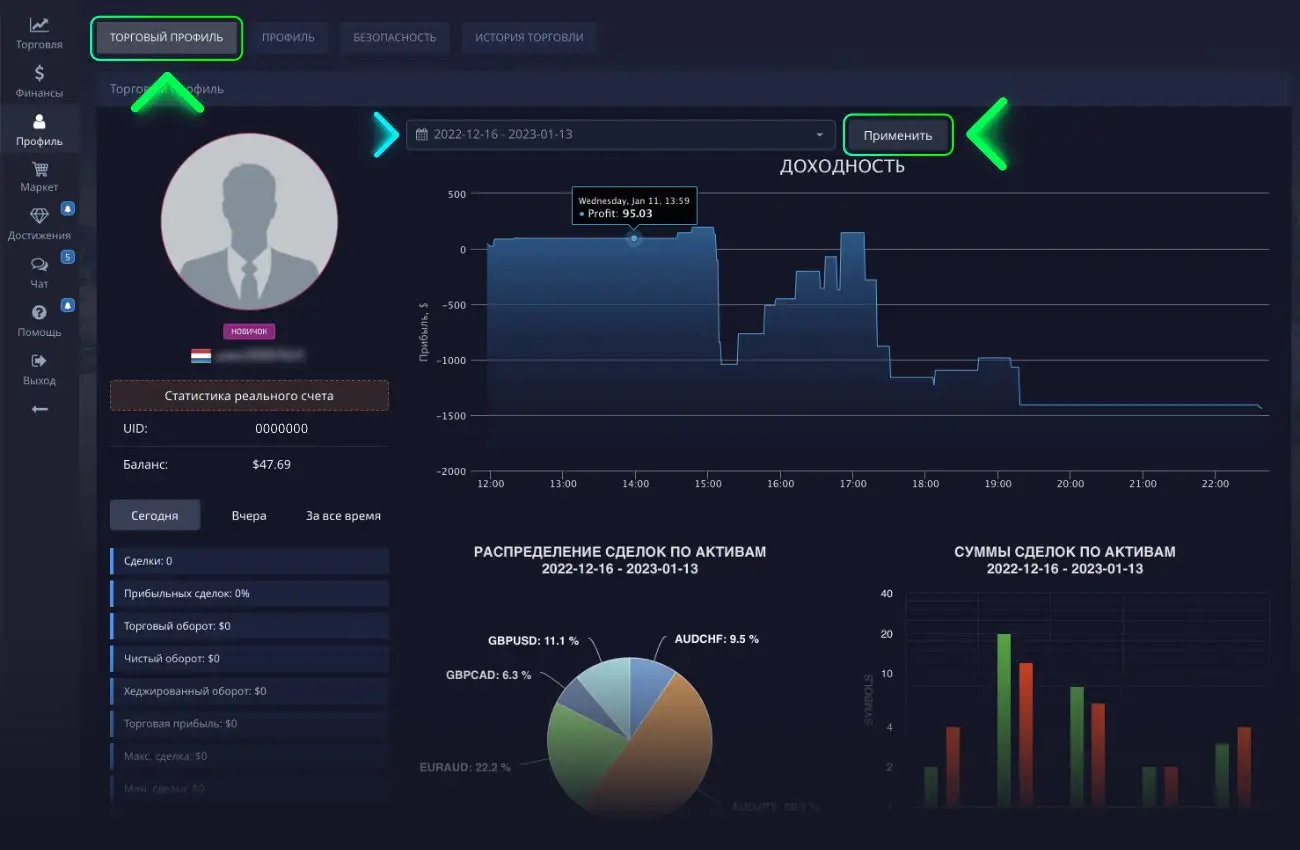Viewport: 1300px width, 850px height.
Task: Collapse sidebar with the left arrow icon
Action: click(x=39, y=409)
